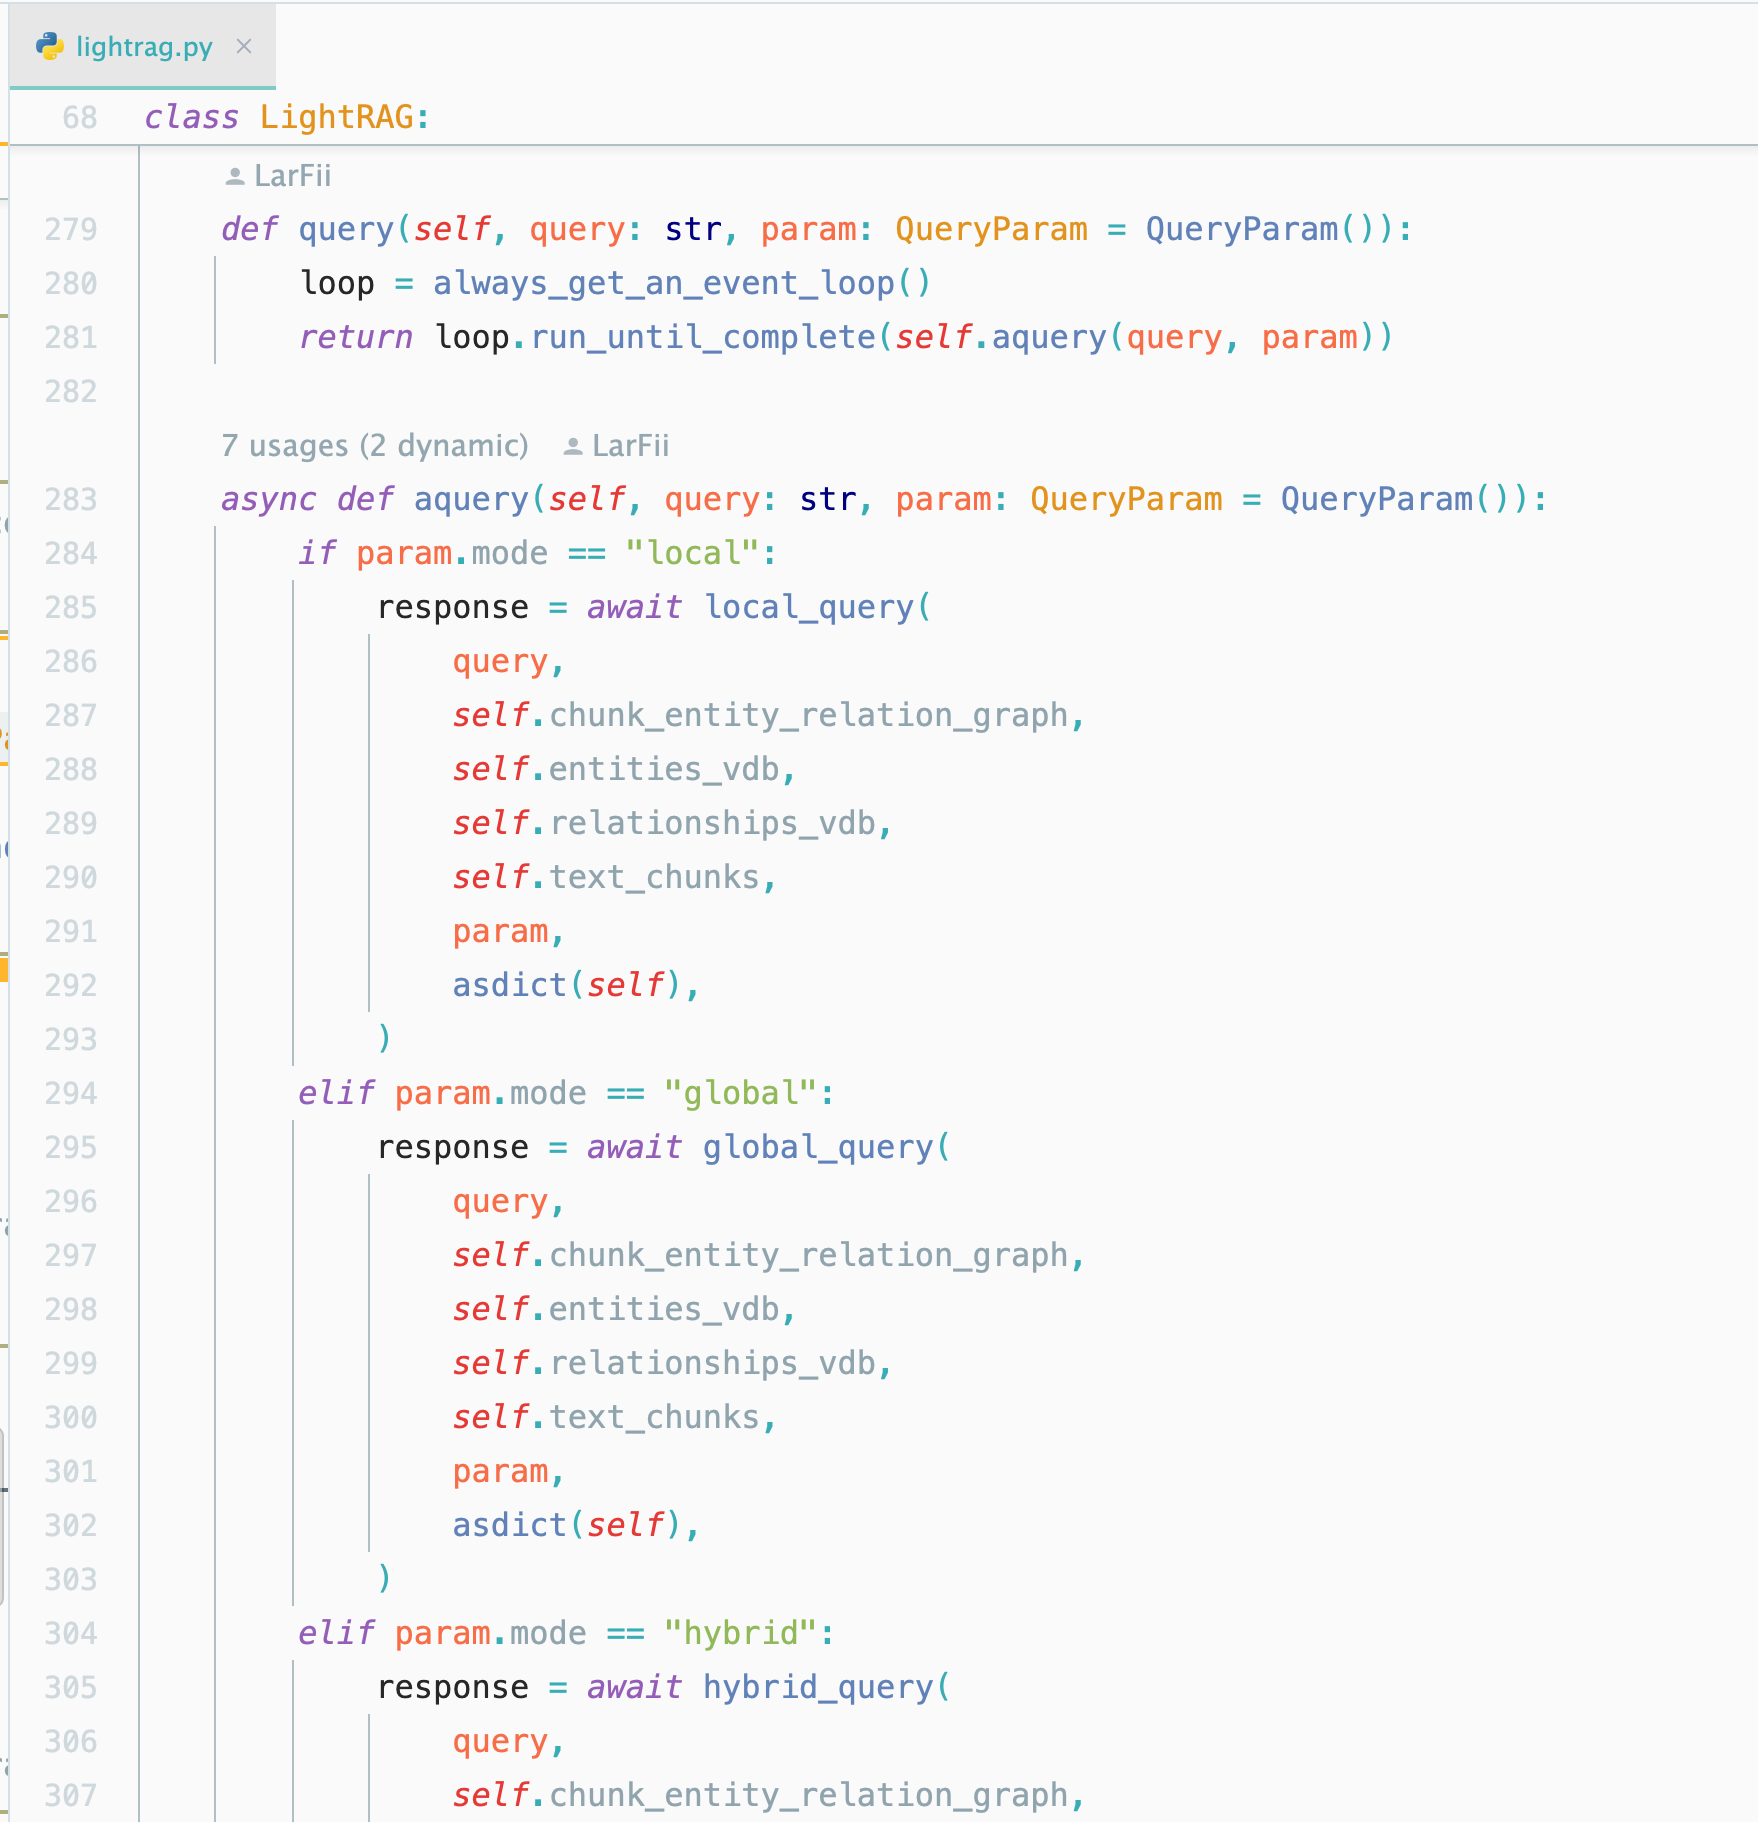Viewport: 1758px width, 1822px height.
Task: Click the "hybrid" string literal
Action: click(x=742, y=1633)
